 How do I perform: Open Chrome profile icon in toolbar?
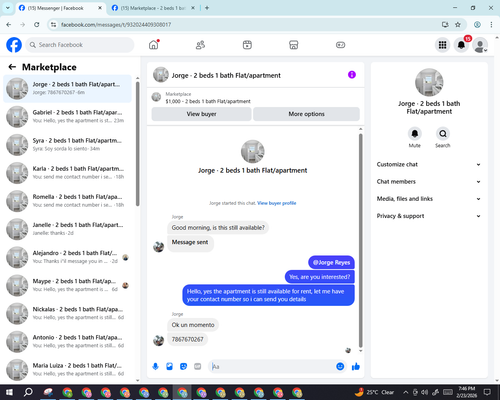pos(477,25)
